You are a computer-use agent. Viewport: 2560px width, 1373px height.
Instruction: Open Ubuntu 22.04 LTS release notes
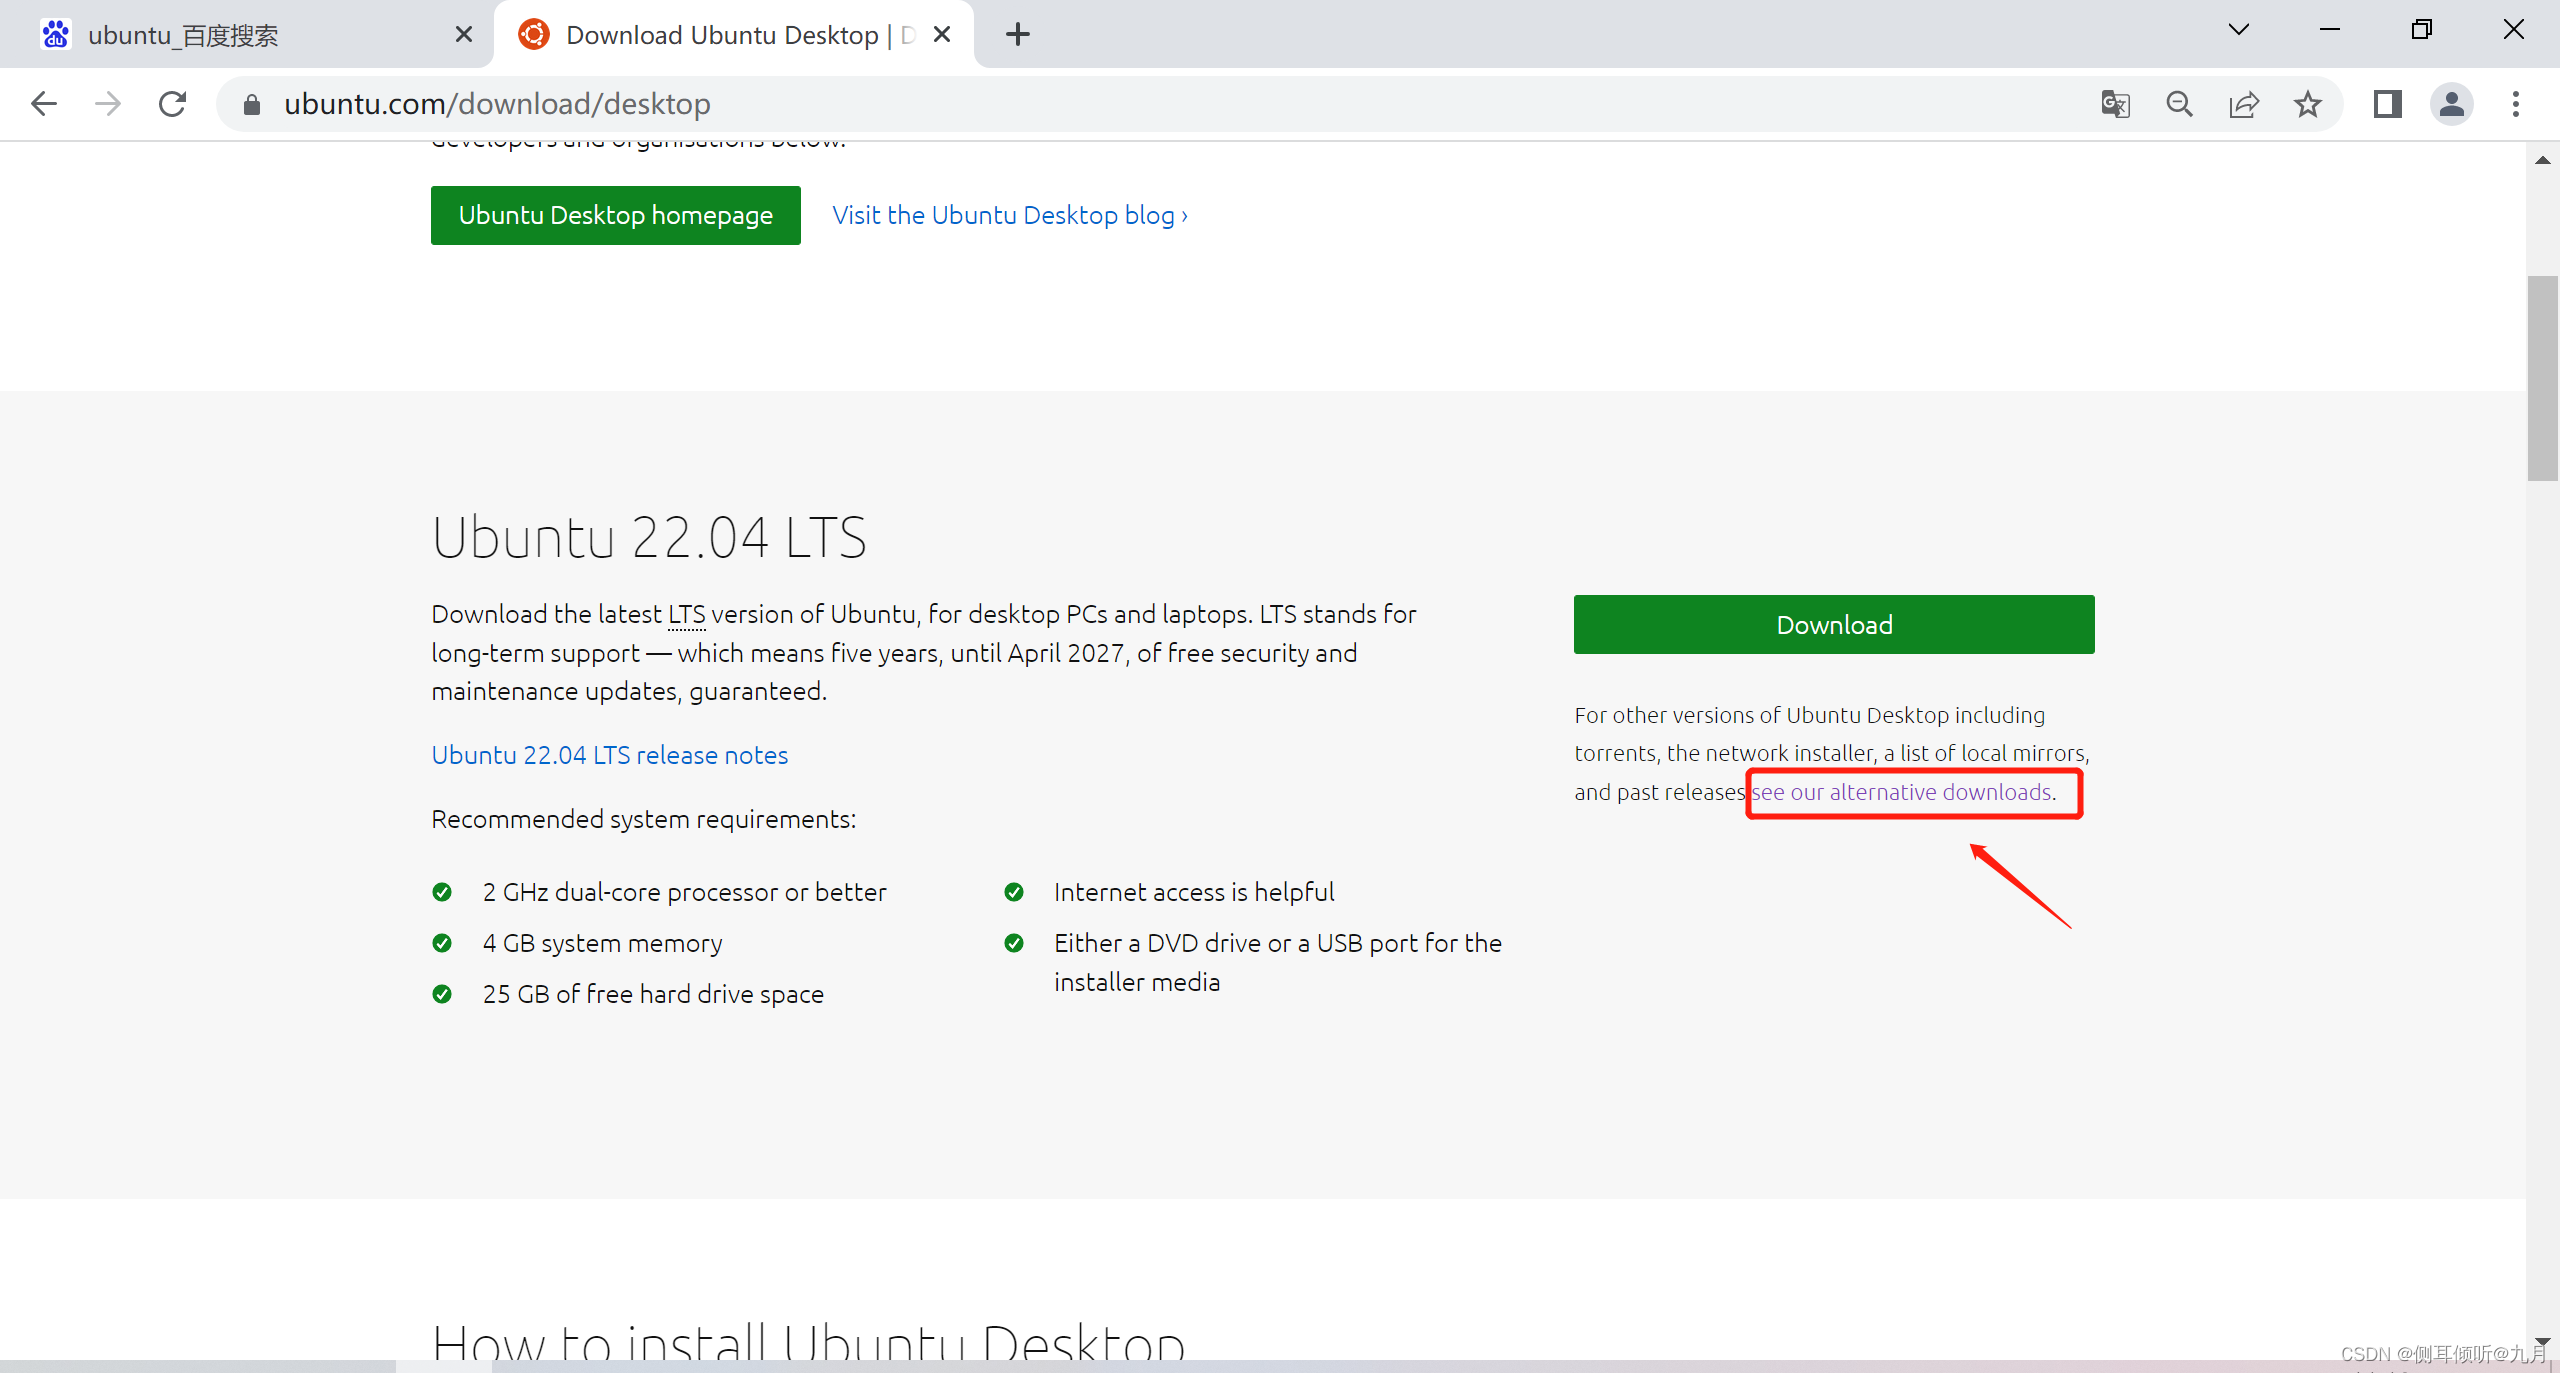click(x=610, y=755)
